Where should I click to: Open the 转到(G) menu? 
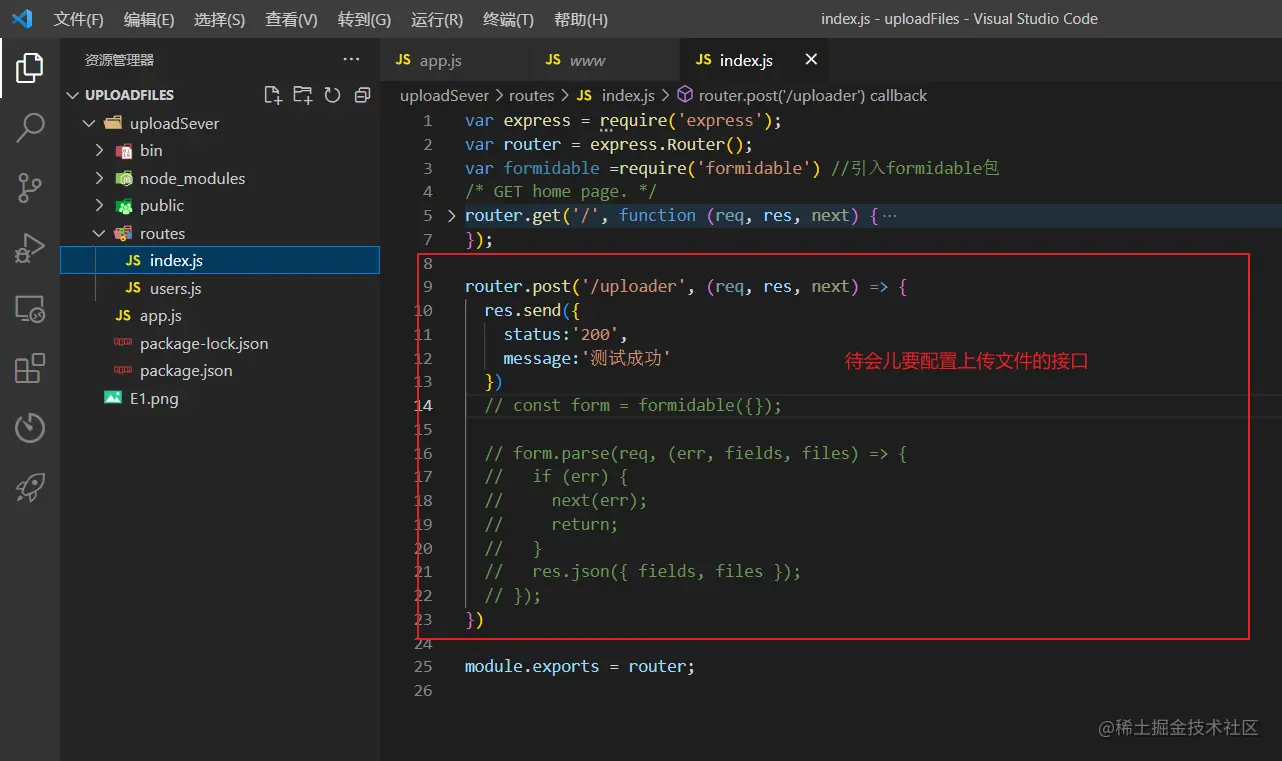[364, 19]
